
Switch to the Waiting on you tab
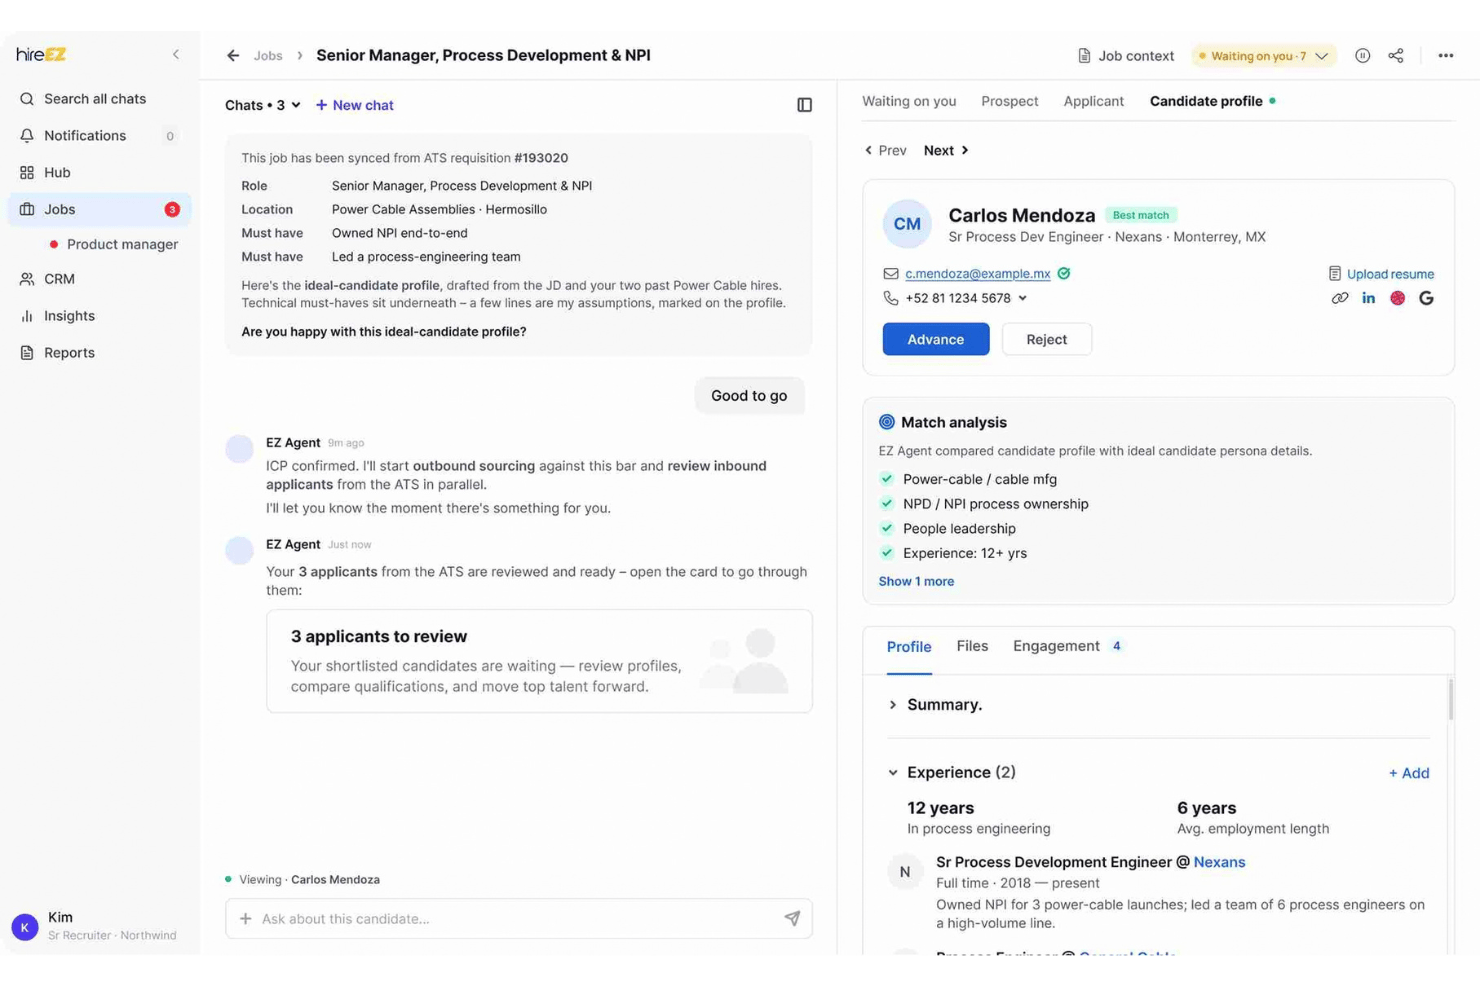[x=909, y=101]
